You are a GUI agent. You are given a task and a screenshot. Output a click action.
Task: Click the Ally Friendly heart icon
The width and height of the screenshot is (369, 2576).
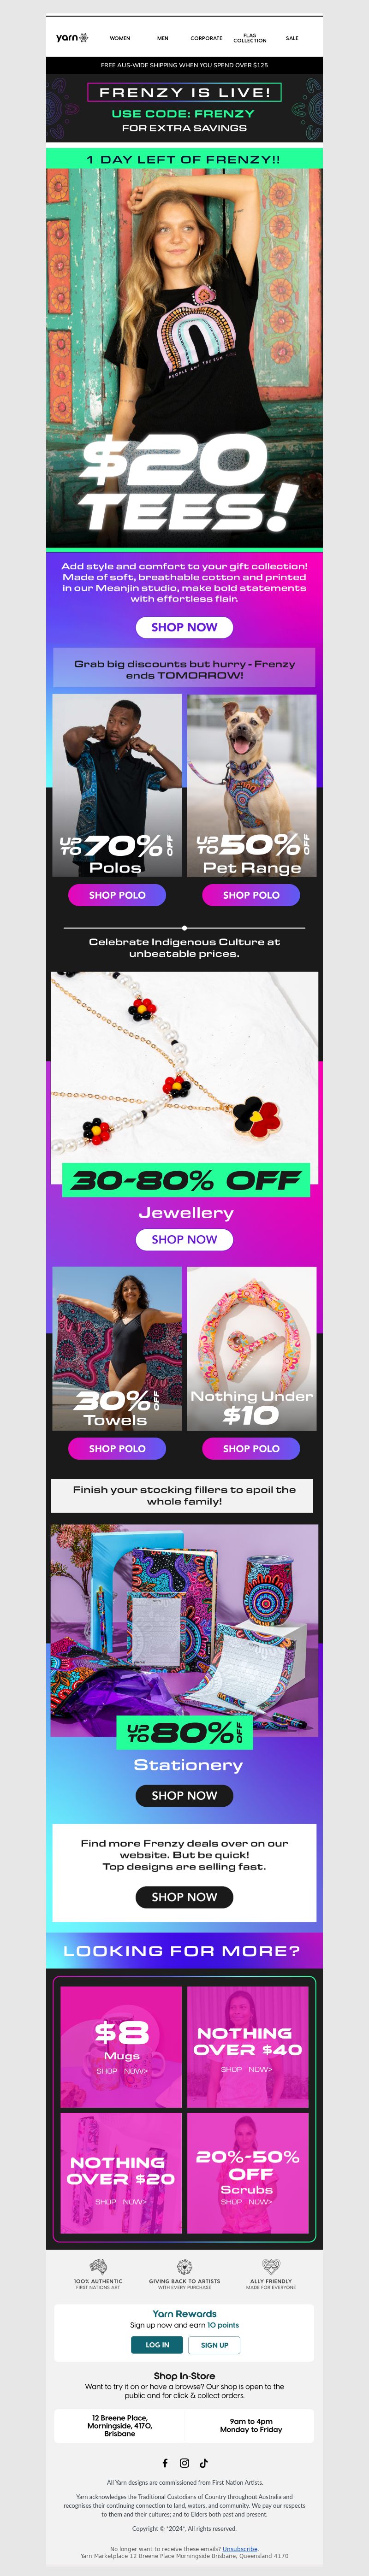point(271,2266)
